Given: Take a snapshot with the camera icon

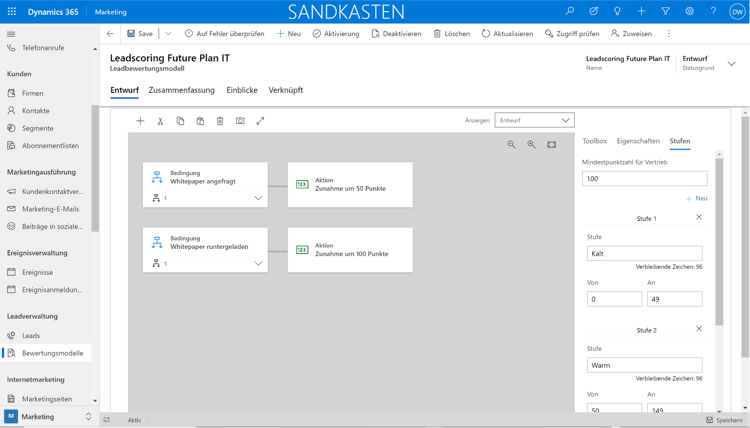Looking at the screenshot, I should [240, 121].
